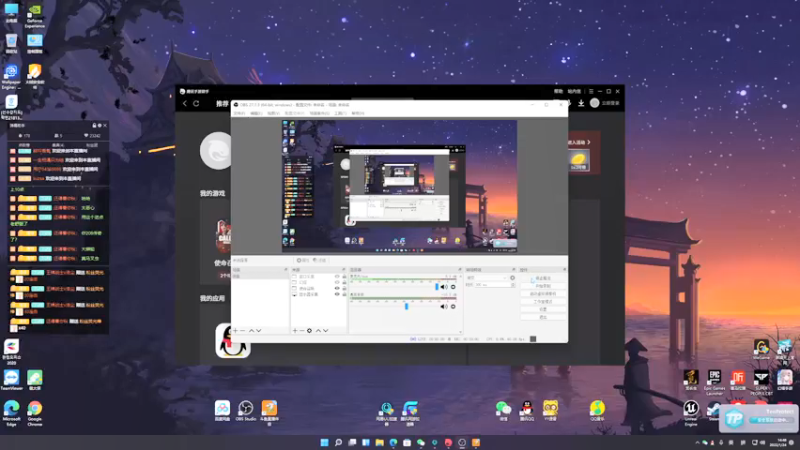Go back in Tencent assistant window
The width and height of the screenshot is (800, 450).
pos(185,104)
